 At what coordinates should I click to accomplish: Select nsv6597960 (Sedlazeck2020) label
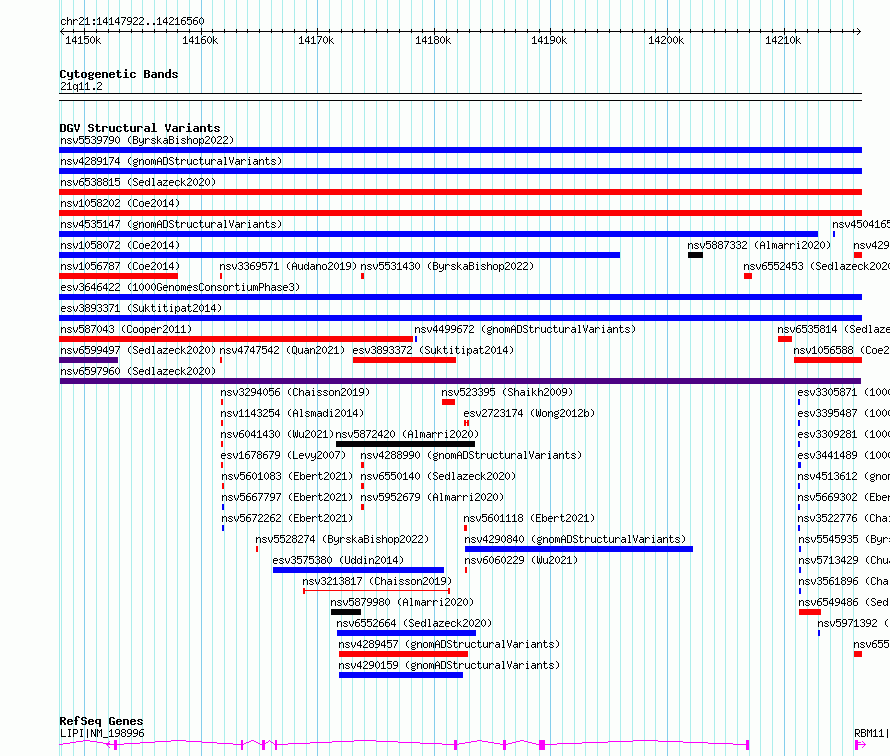pos(138,371)
